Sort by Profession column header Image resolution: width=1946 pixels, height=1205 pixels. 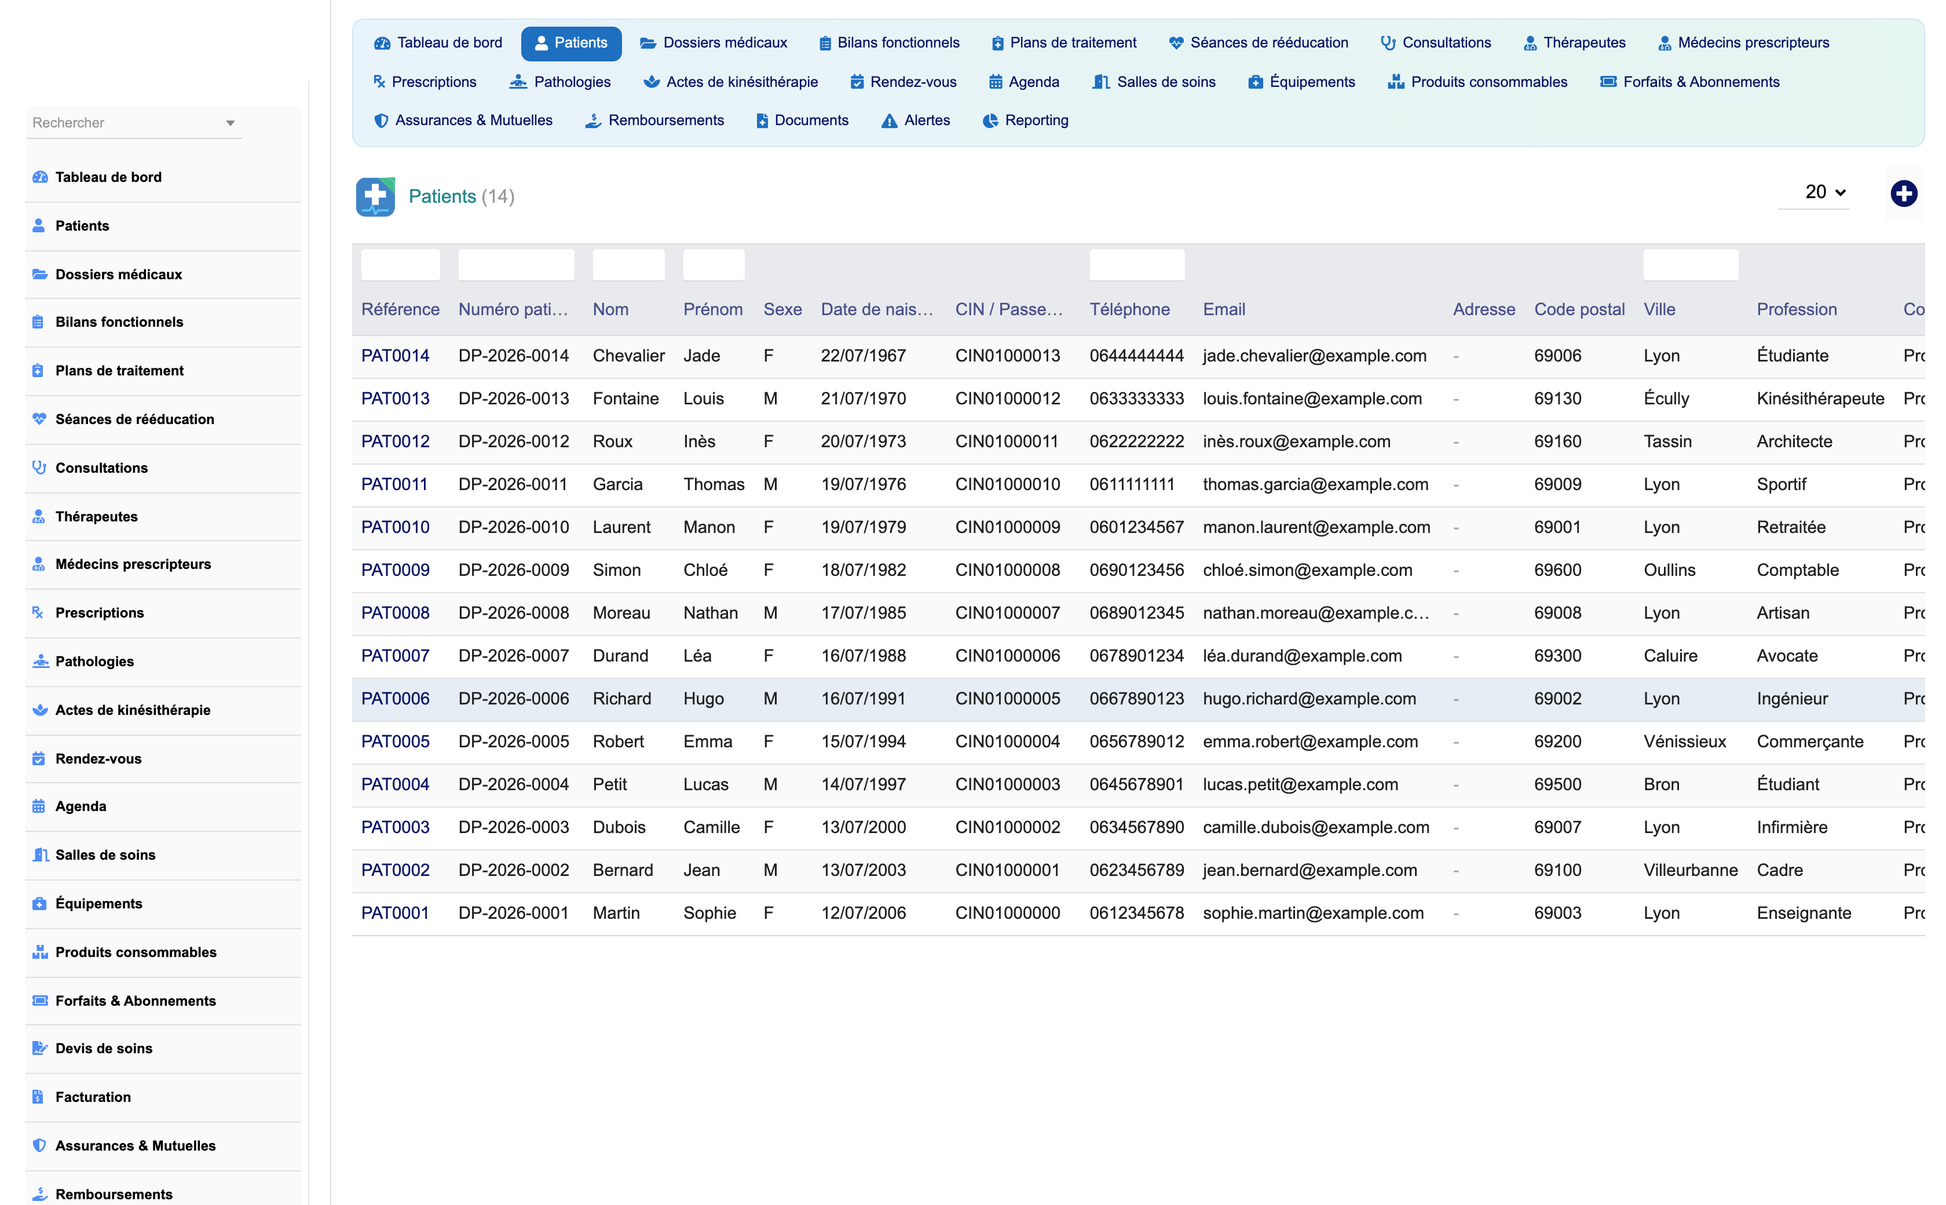pyautogui.click(x=1796, y=310)
